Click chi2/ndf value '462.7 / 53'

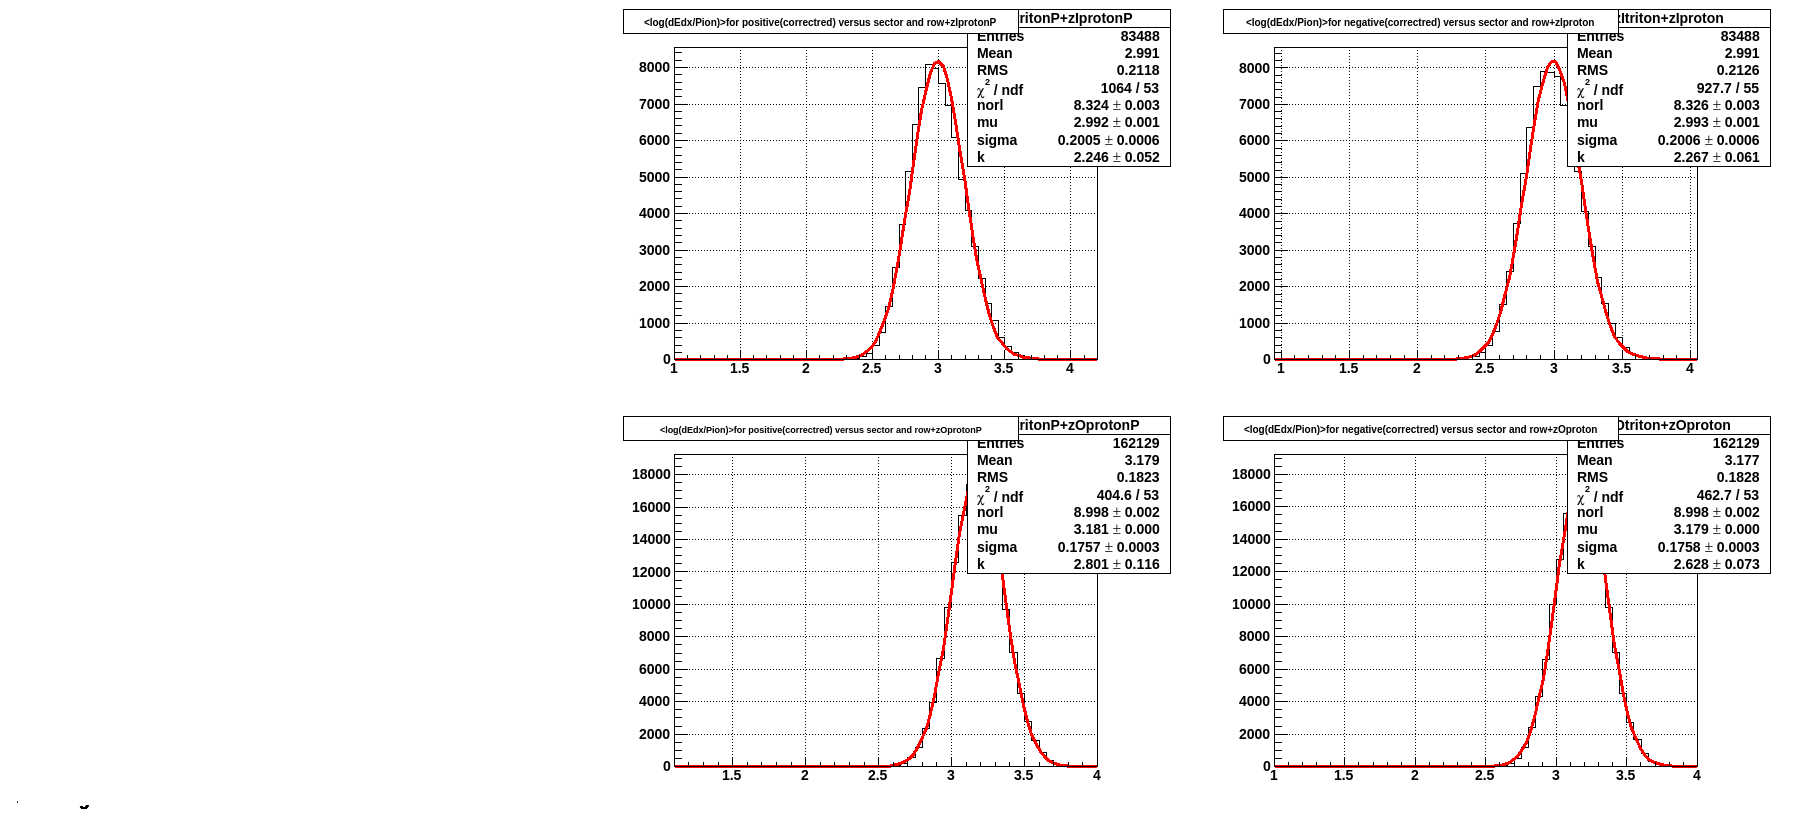(x=1727, y=495)
